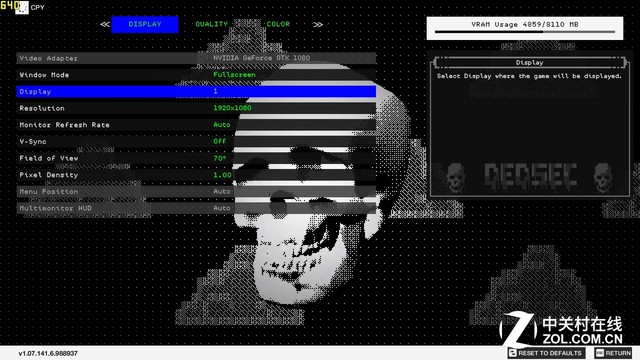Image resolution: width=640 pixels, height=360 pixels.
Task: Switch to the Quality tab
Action: (211, 24)
